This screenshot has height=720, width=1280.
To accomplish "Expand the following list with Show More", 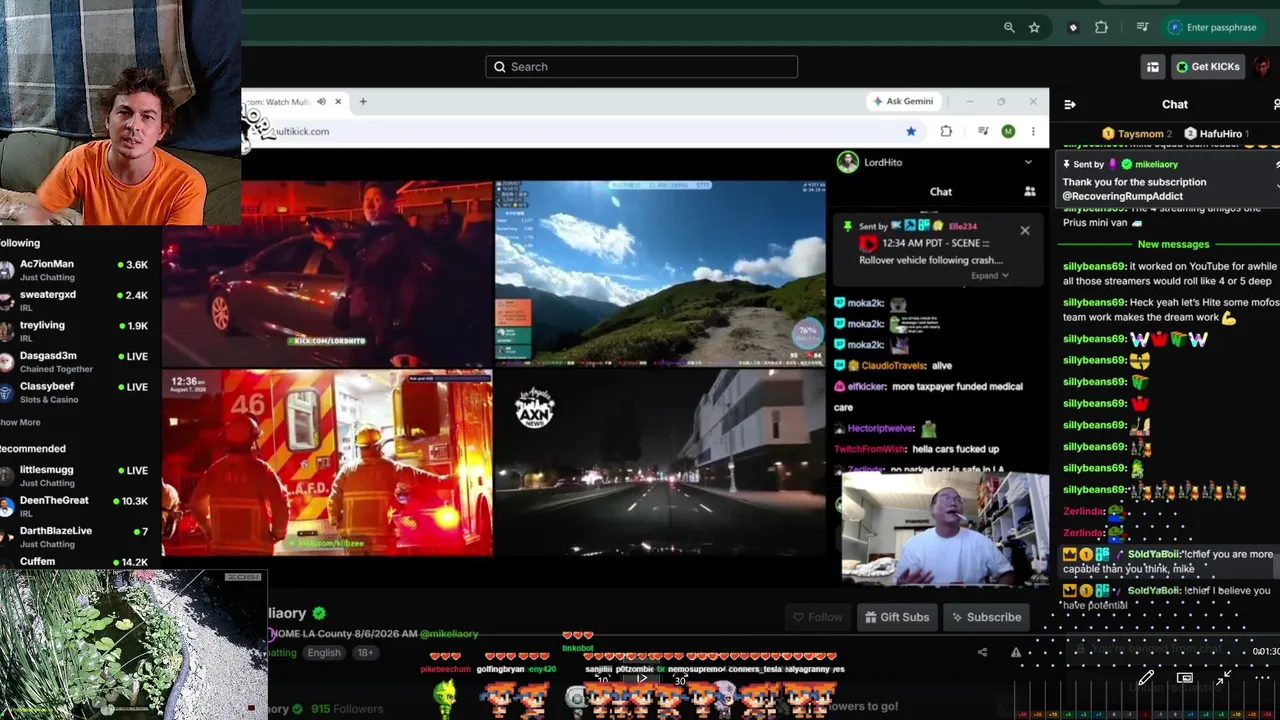I will (20, 423).
